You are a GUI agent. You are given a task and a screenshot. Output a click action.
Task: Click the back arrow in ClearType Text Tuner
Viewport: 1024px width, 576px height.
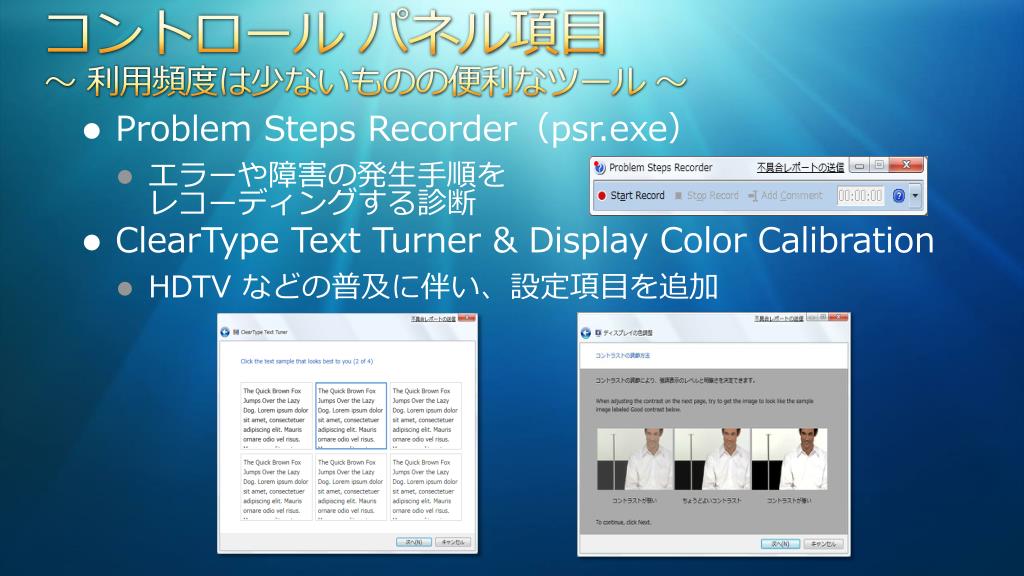225,332
